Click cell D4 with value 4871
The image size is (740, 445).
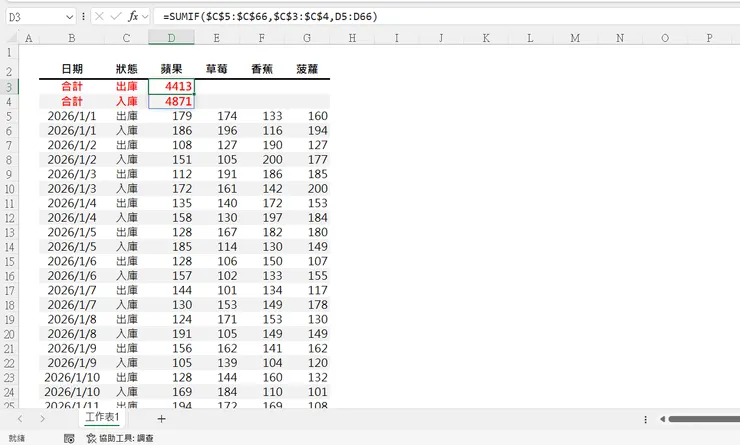[171, 101]
